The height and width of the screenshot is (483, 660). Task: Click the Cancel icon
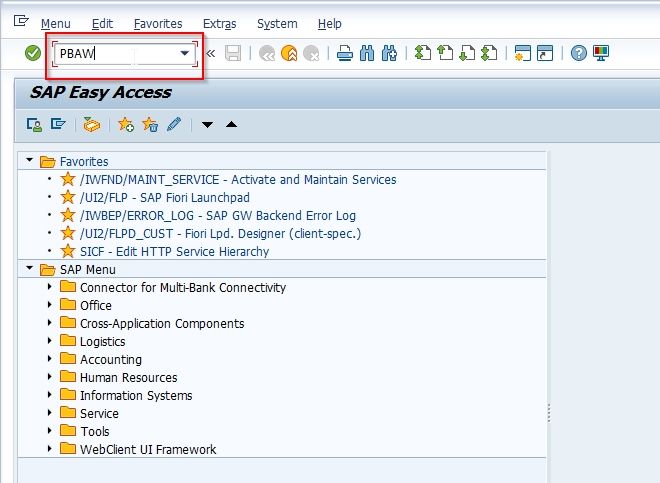[311, 53]
